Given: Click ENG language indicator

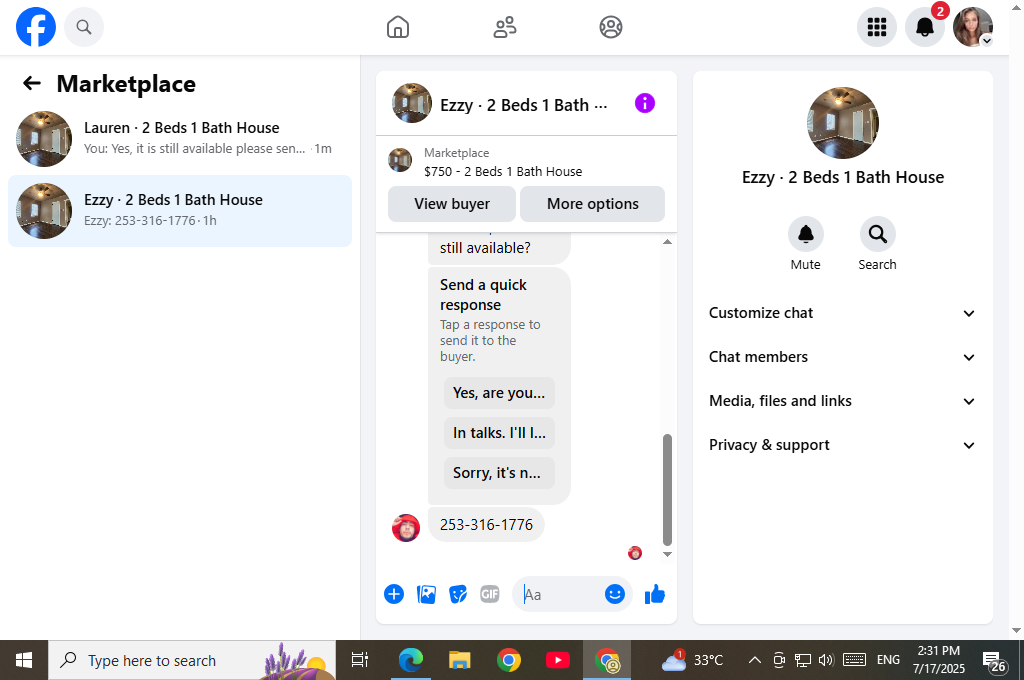Looking at the screenshot, I should click(x=888, y=660).
